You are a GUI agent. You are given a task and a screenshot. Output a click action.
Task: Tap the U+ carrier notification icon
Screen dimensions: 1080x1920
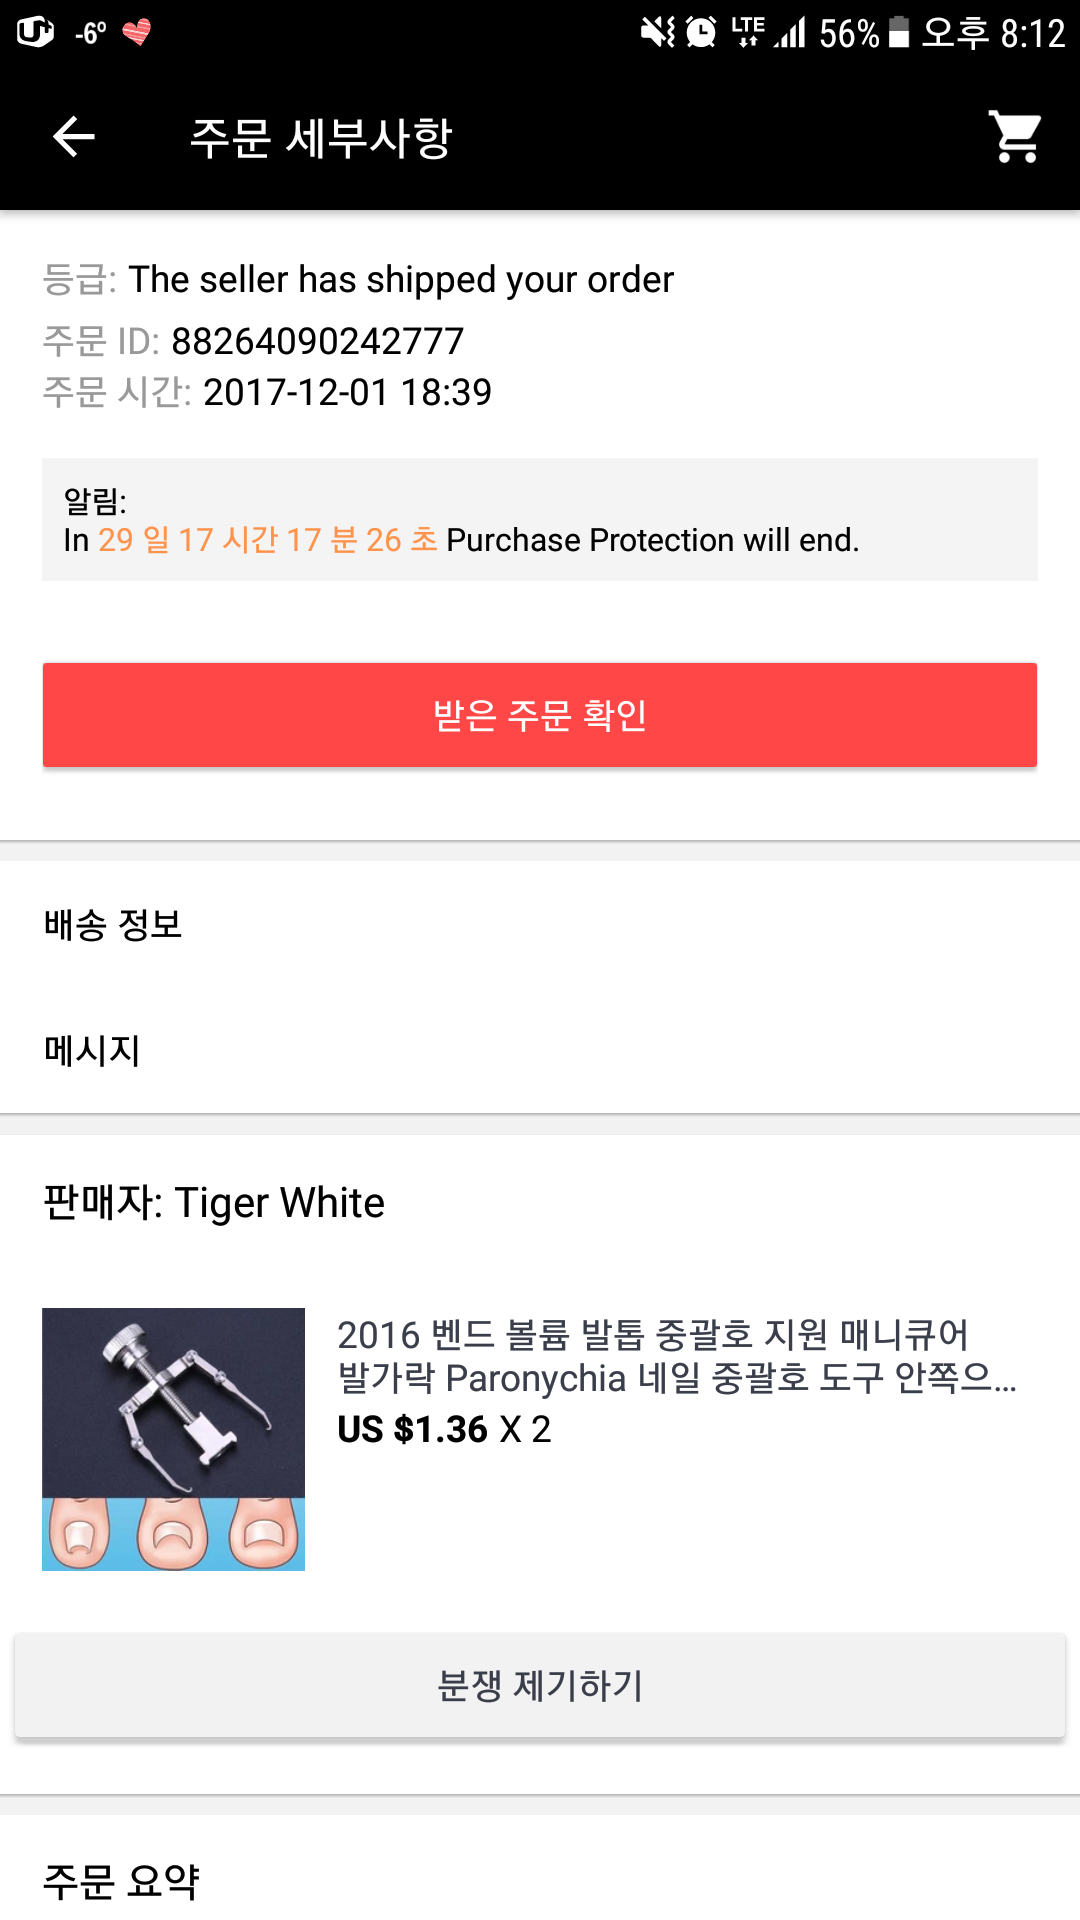(x=35, y=33)
